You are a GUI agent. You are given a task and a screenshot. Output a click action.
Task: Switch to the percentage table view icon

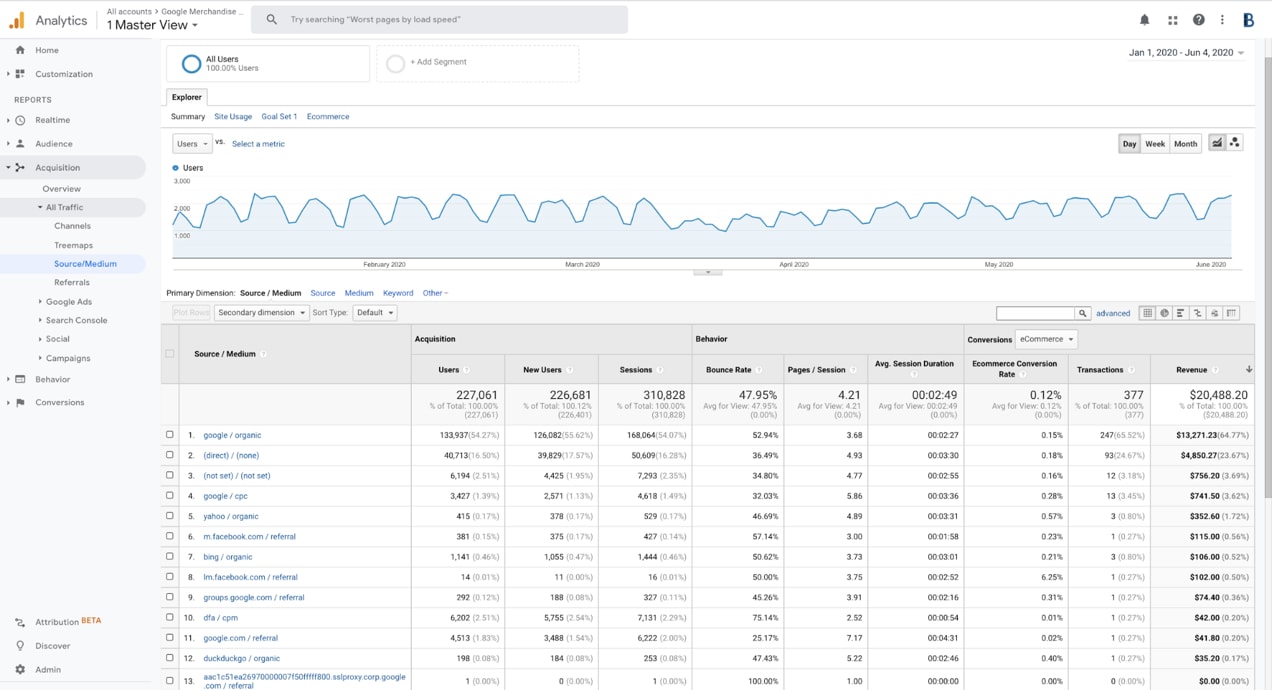pyautogui.click(x=1181, y=313)
